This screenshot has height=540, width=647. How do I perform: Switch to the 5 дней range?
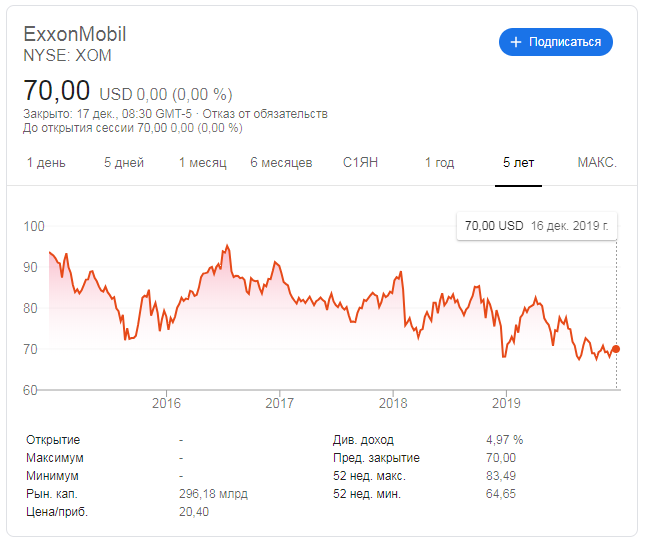click(x=124, y=163)
